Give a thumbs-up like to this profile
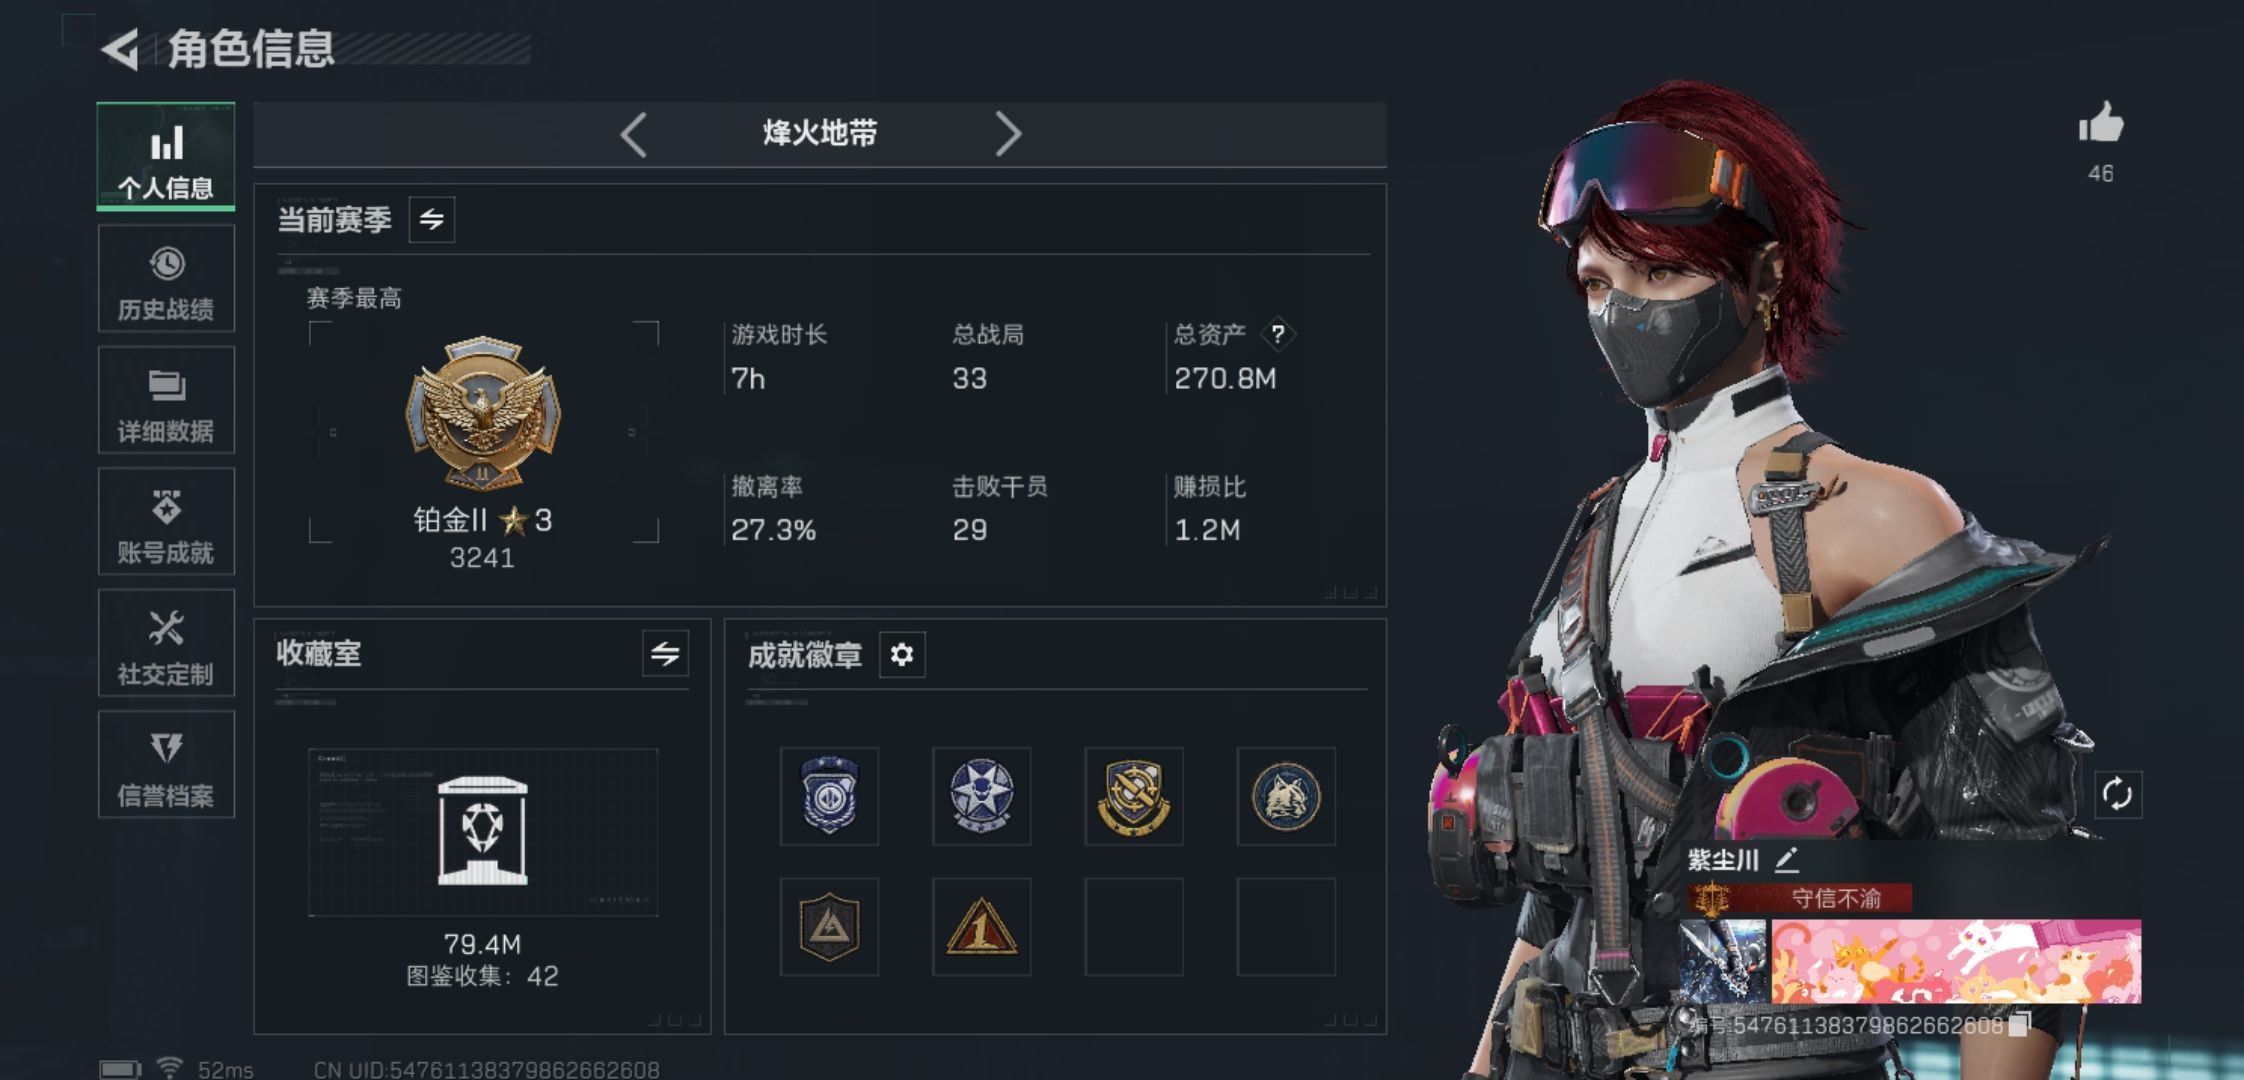Image resolution: width=2244 pixels, height=1080 pixels. (x=2101, y=126)
